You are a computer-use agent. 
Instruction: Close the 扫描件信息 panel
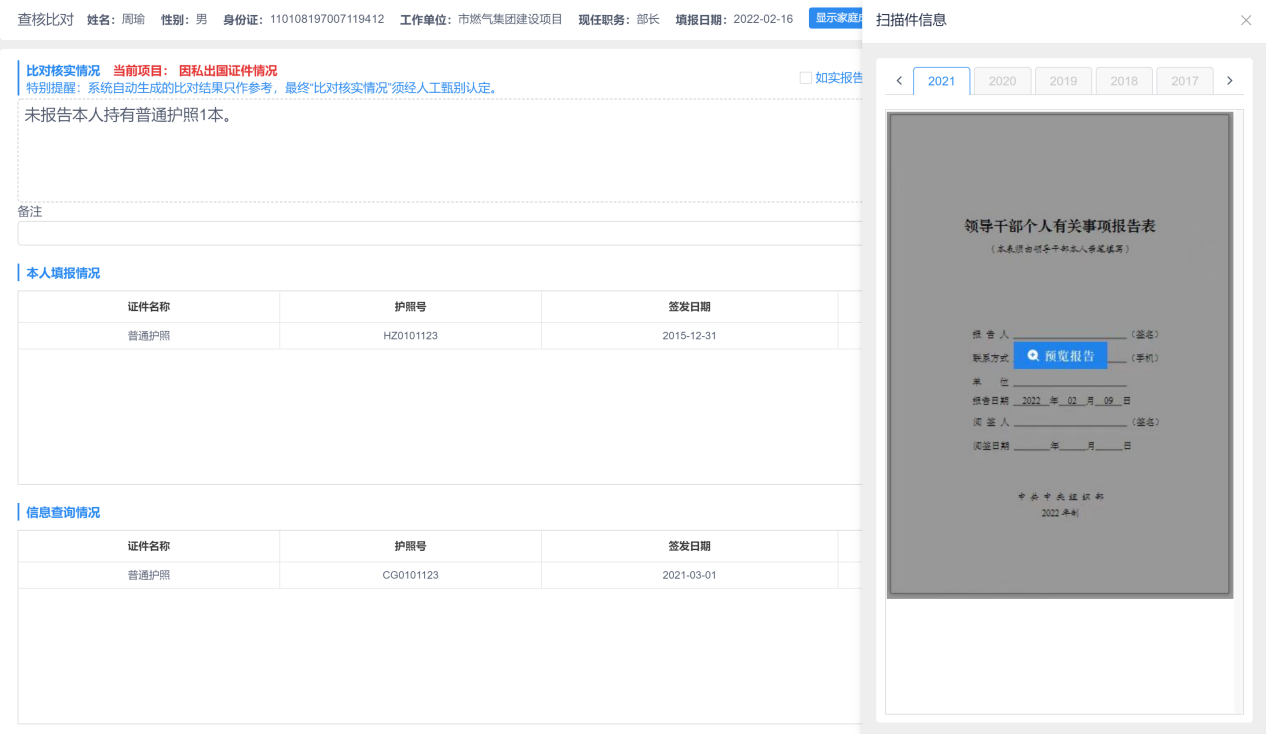click(1245, 20)
